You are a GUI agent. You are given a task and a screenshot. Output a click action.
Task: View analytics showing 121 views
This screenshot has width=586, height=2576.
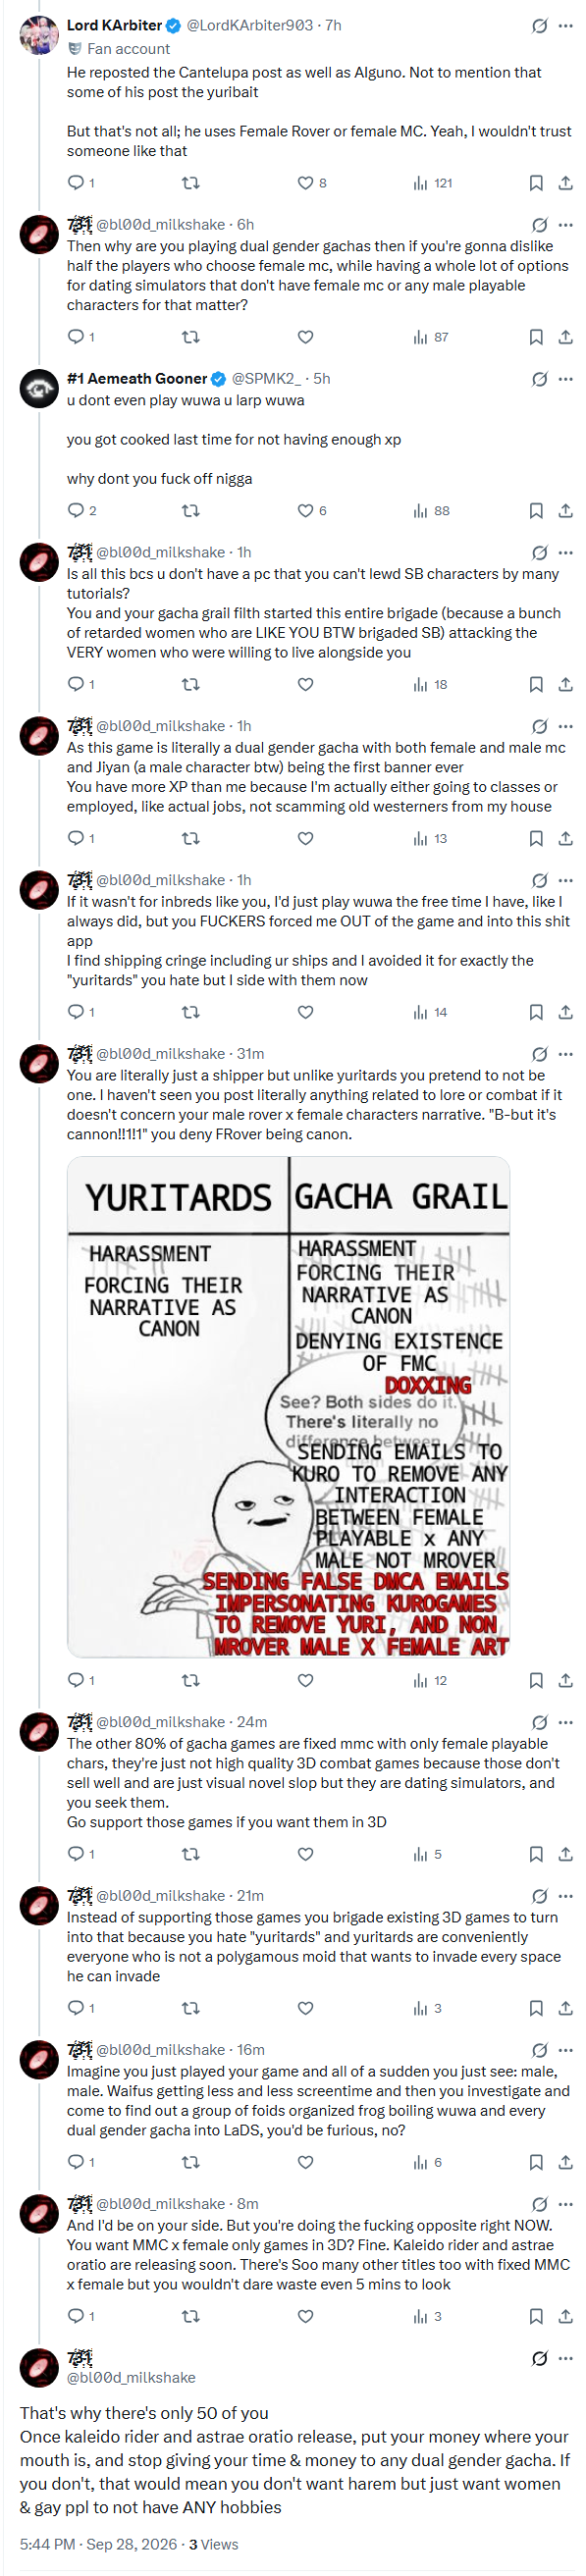433,183
